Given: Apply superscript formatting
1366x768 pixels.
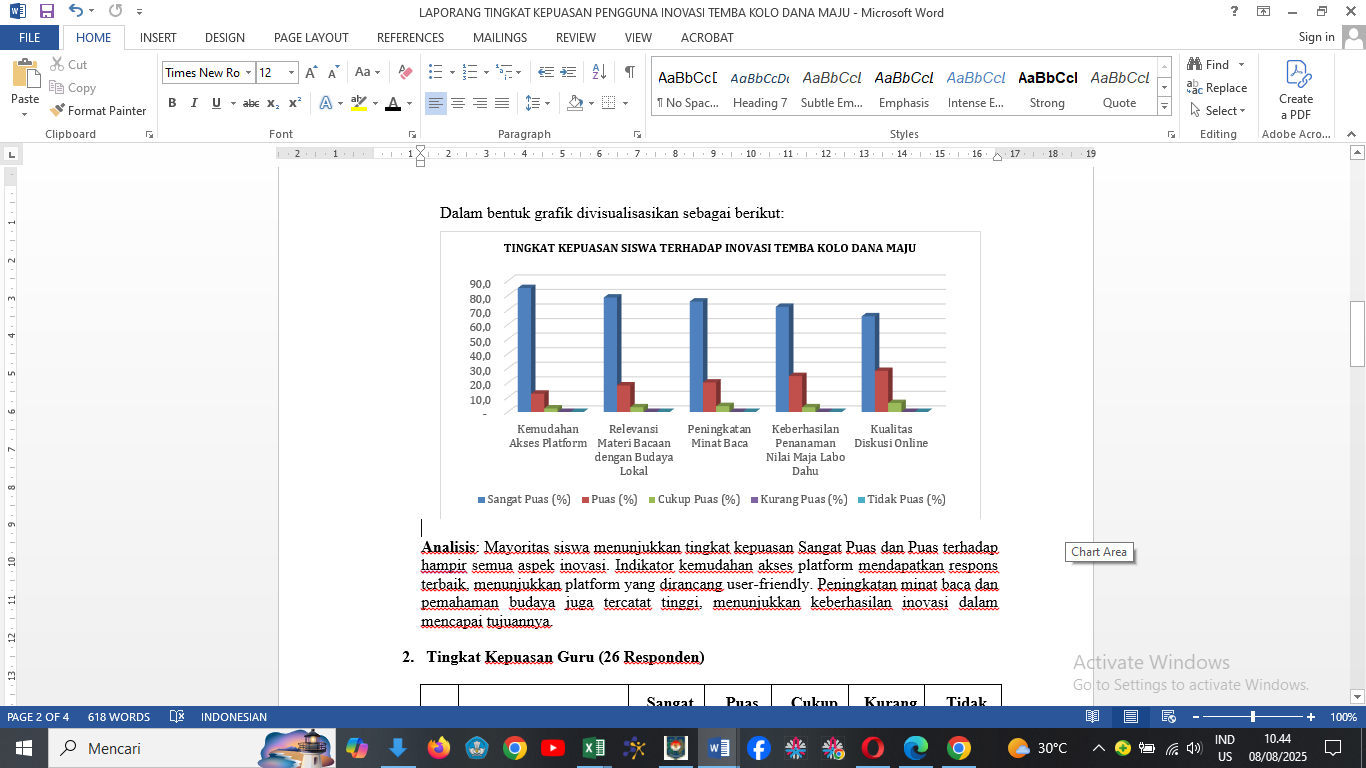Looking at the screenshot, I should (x=295, y=103).
